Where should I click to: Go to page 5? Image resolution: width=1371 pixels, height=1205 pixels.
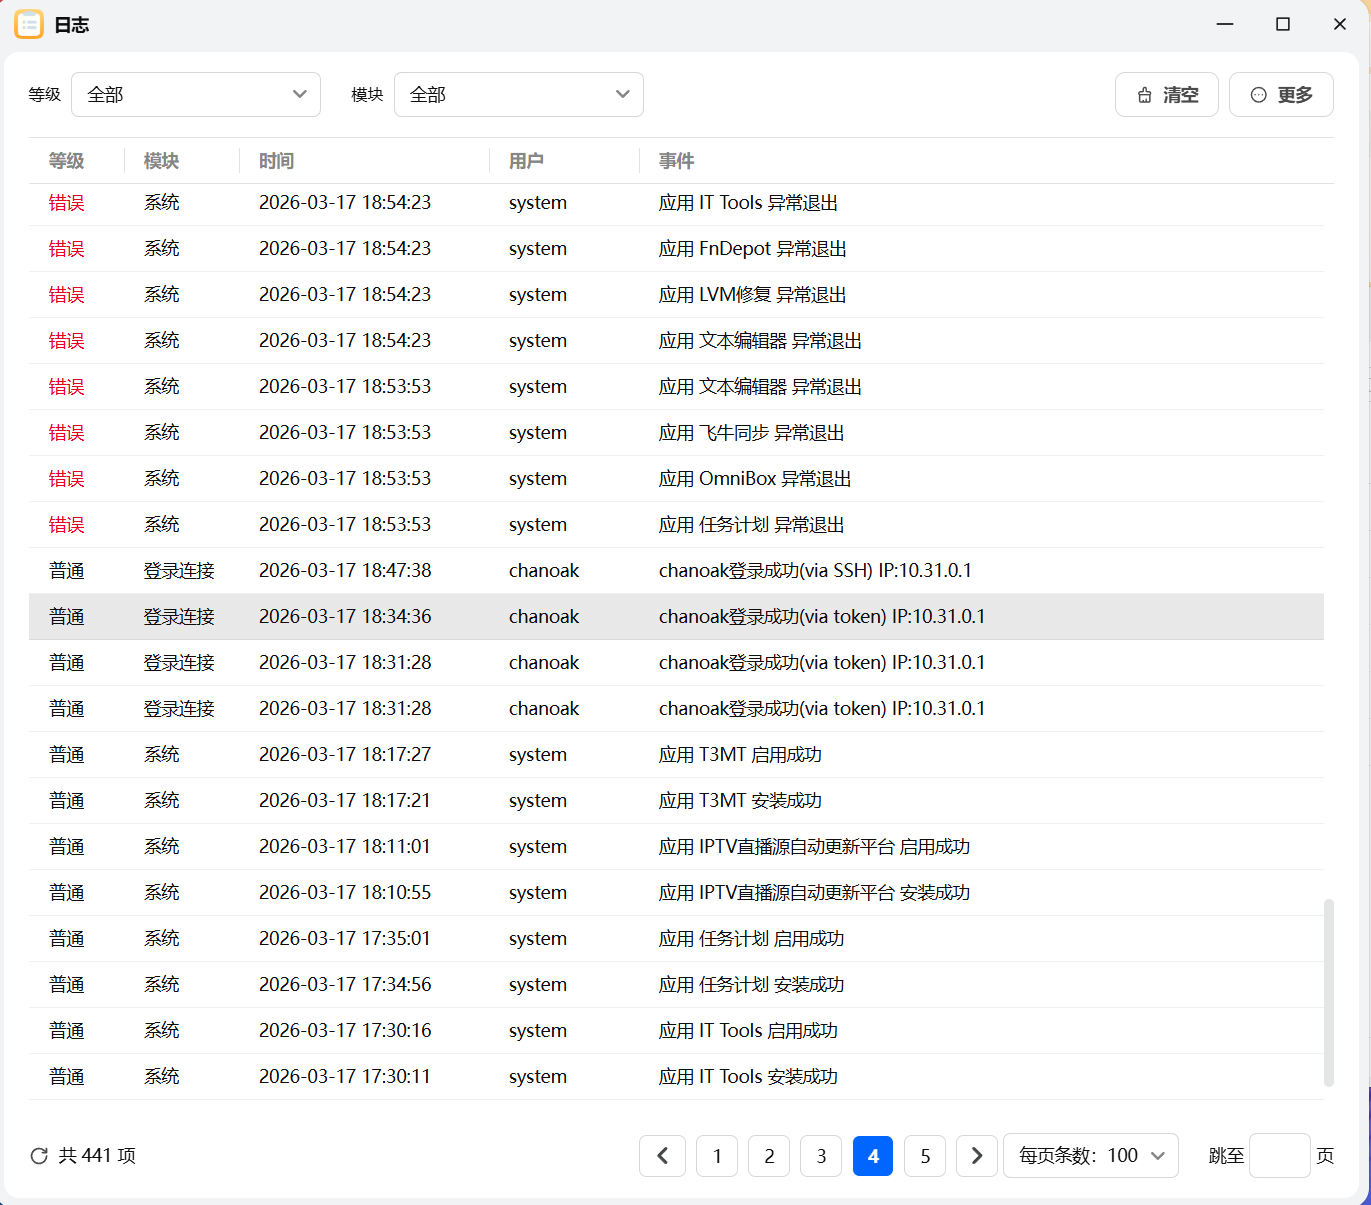click(x=925, y=1156)
